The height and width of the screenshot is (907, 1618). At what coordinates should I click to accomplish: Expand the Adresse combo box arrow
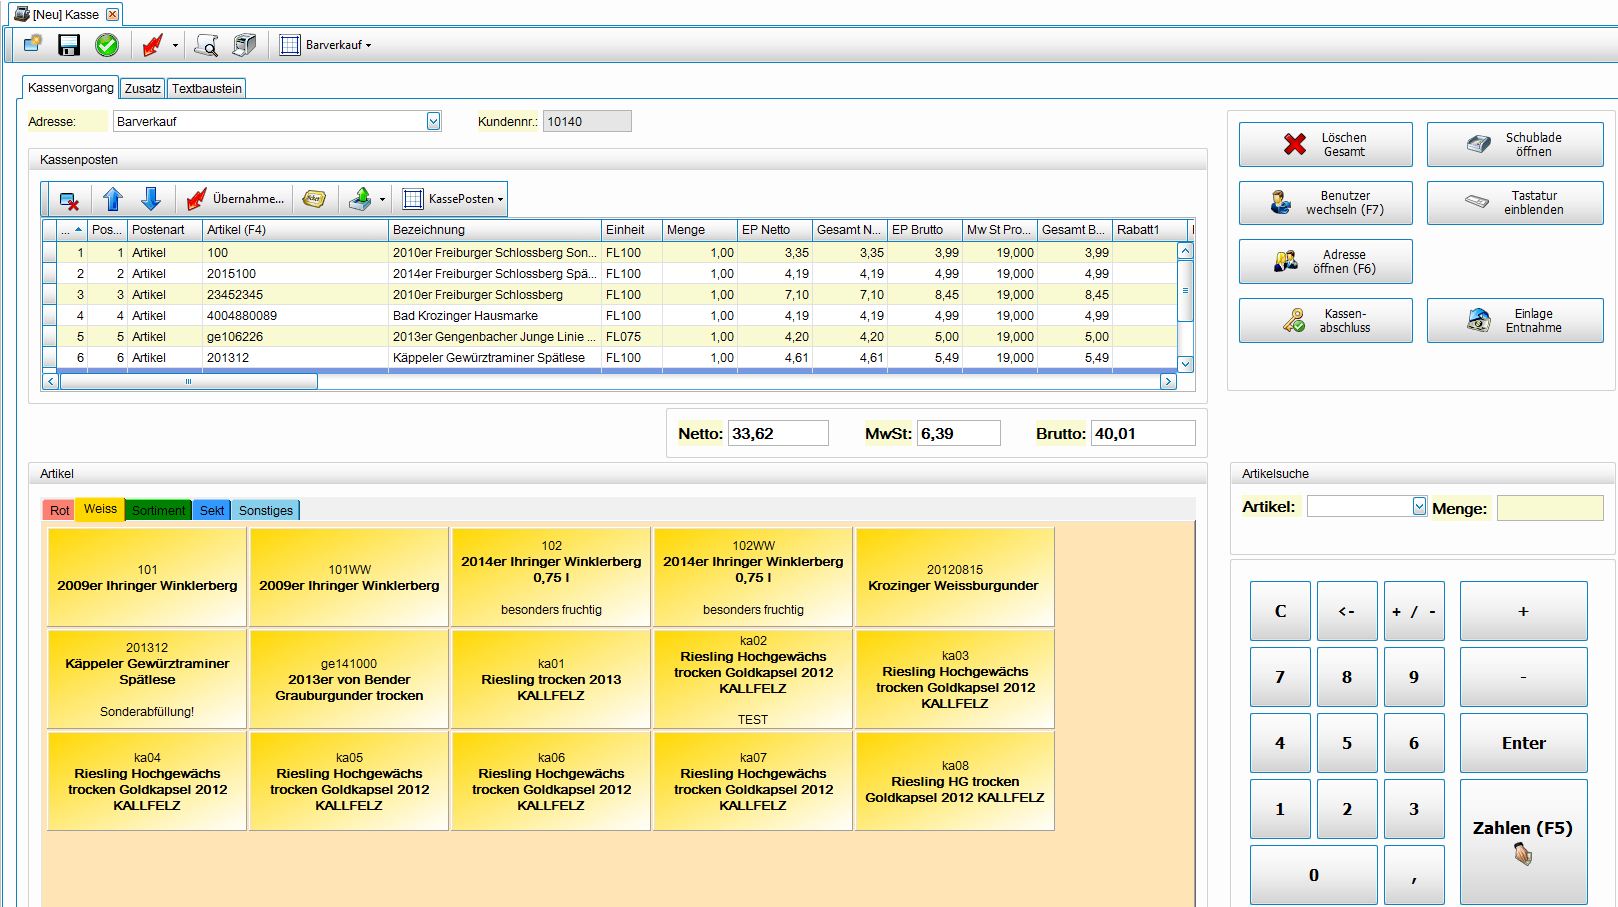point(433,121)
